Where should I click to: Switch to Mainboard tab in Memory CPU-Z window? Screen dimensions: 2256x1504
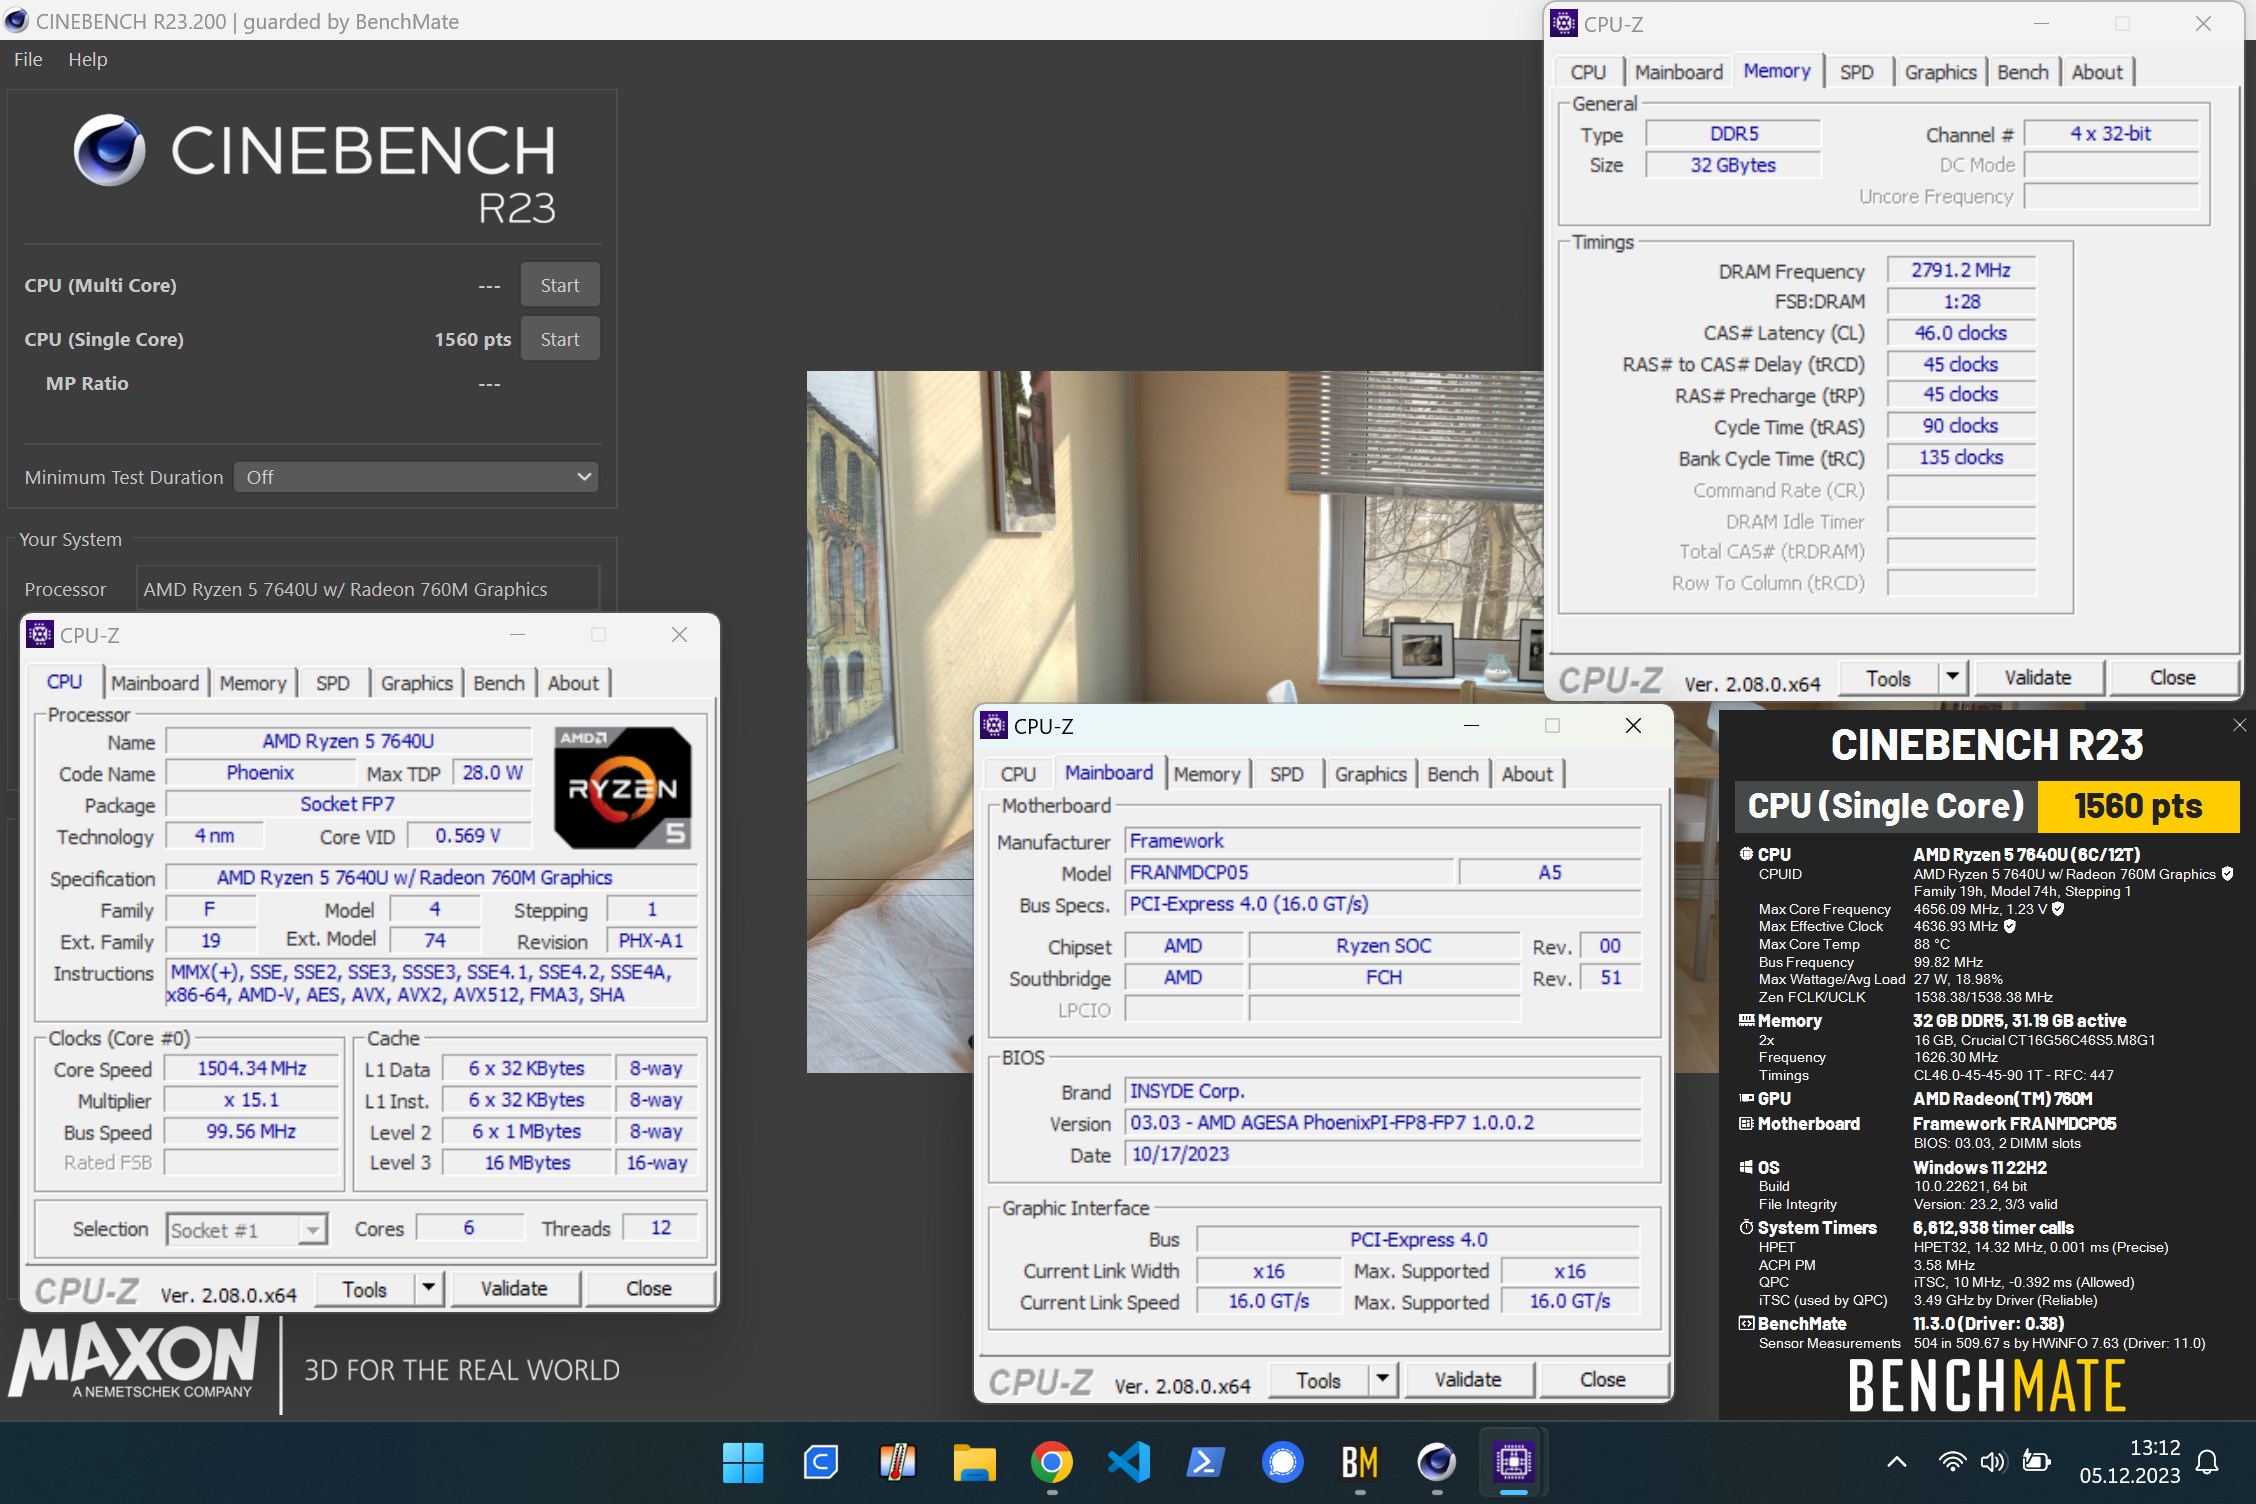coord(1679,72)
